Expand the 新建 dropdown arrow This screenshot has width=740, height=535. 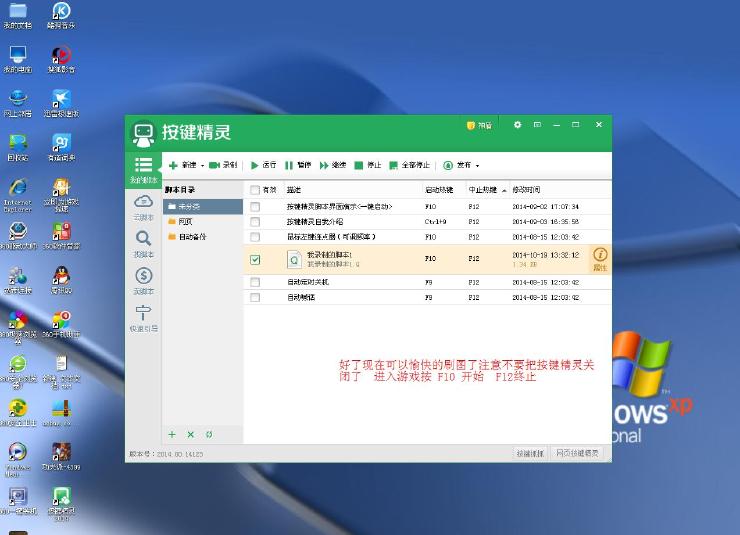pos(202,166)
